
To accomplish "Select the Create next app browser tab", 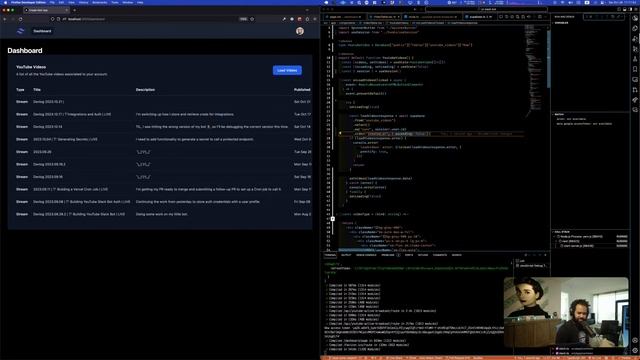I will click(46, 10).
